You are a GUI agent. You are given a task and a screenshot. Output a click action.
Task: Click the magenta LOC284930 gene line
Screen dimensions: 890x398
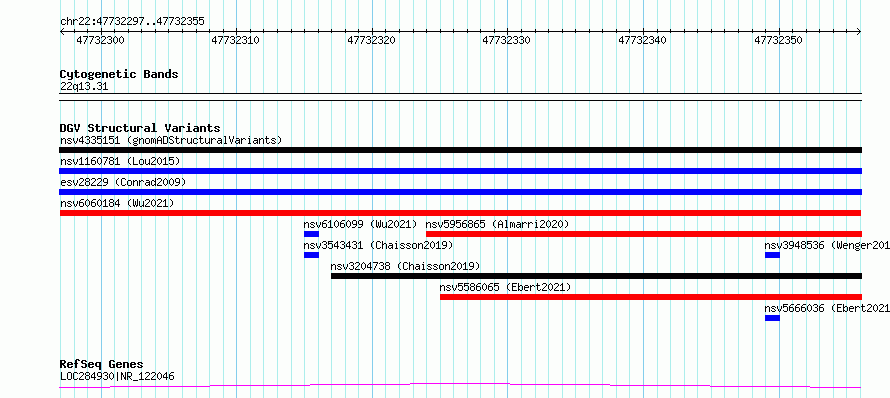coord(460,386)
